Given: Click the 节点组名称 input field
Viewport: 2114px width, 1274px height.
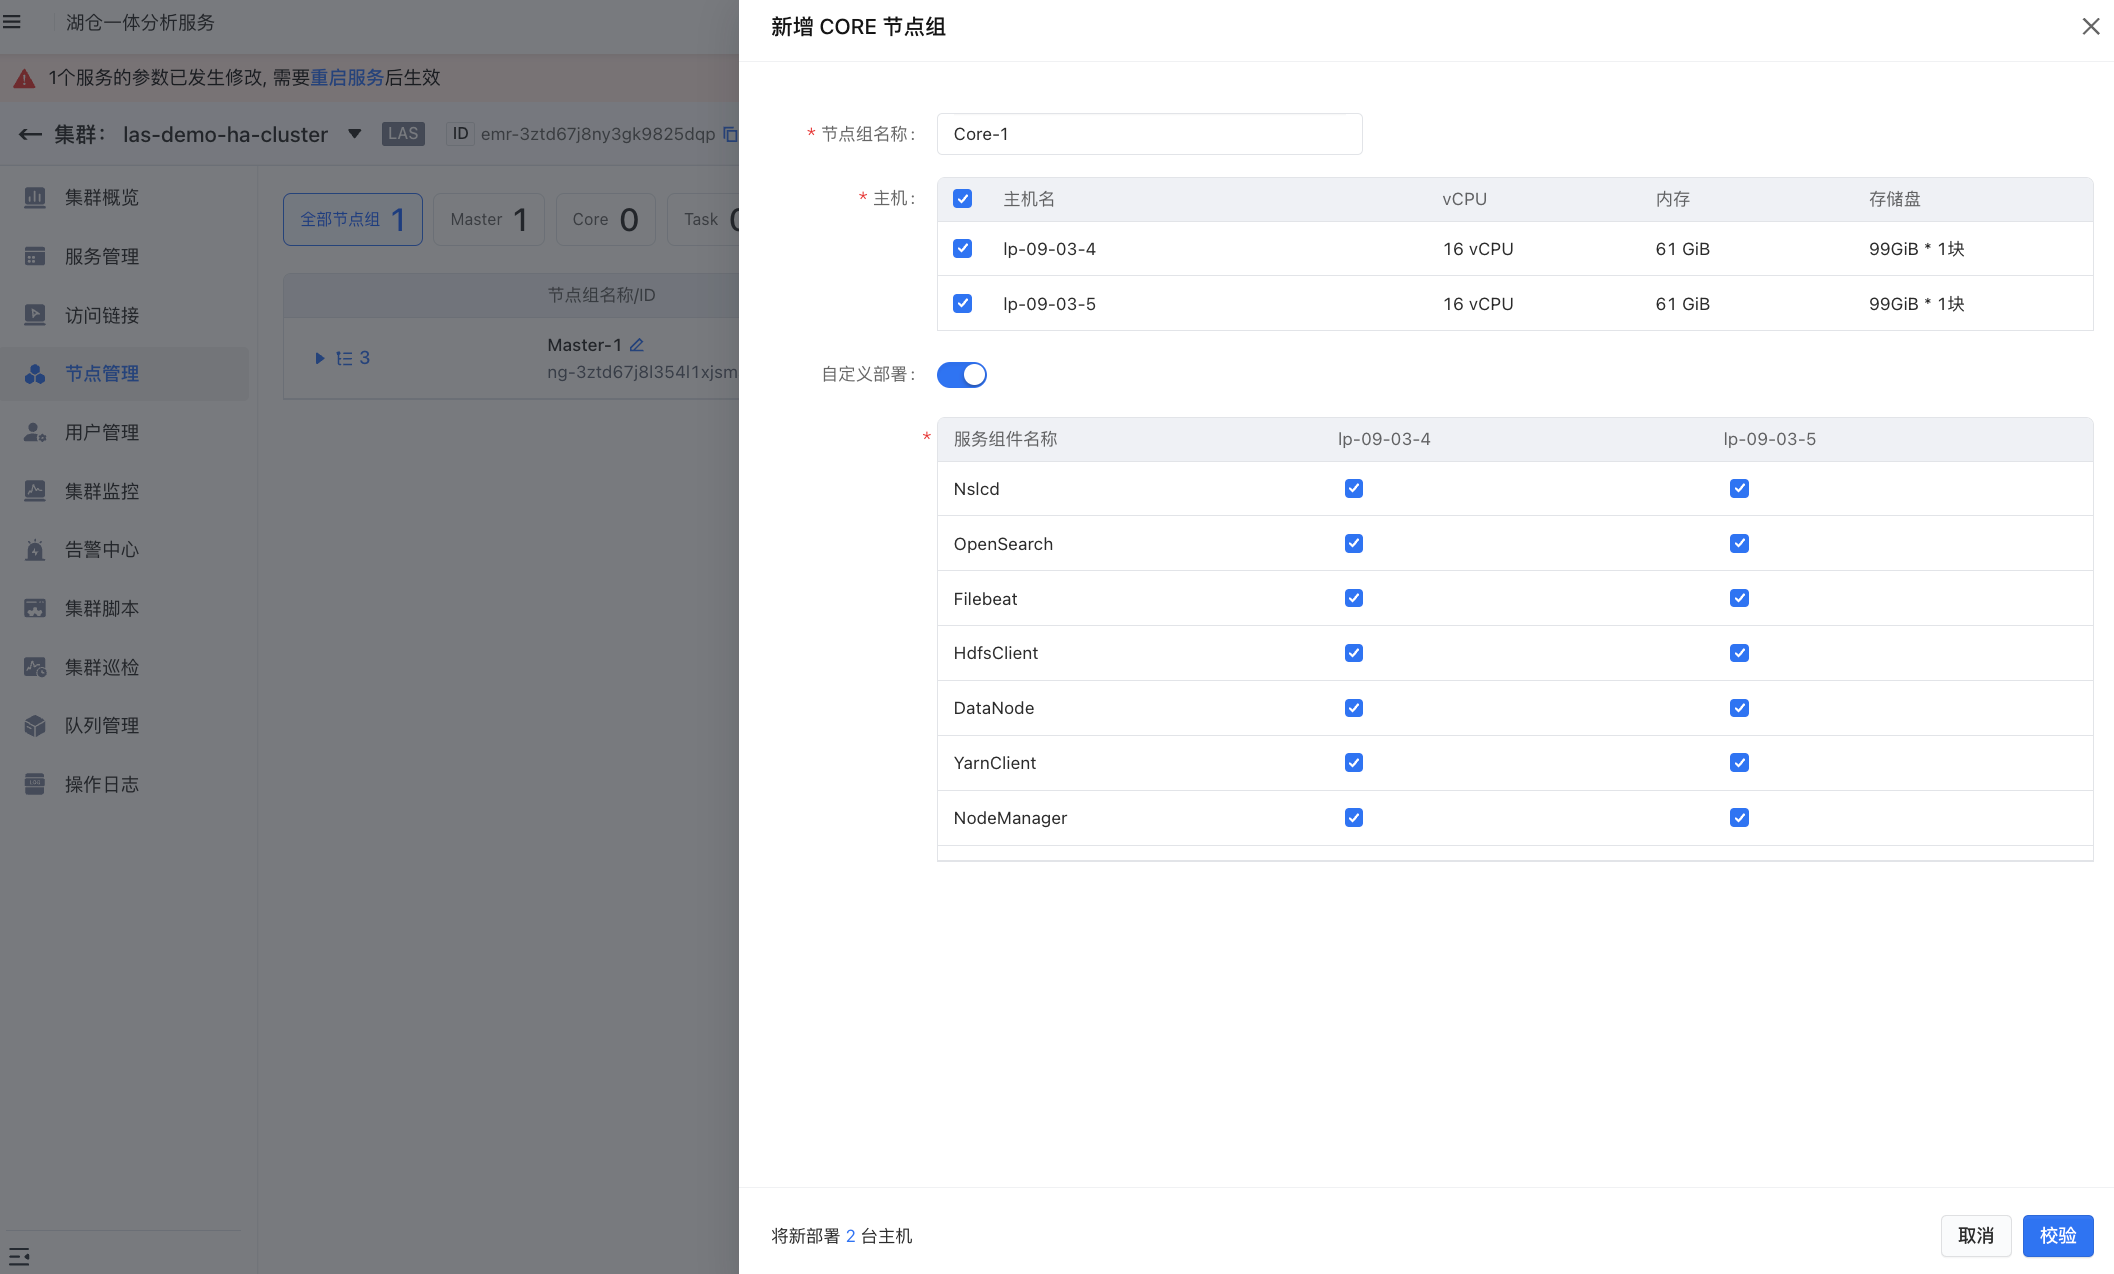Looking at the screenshot, I should click(1149, 134).
